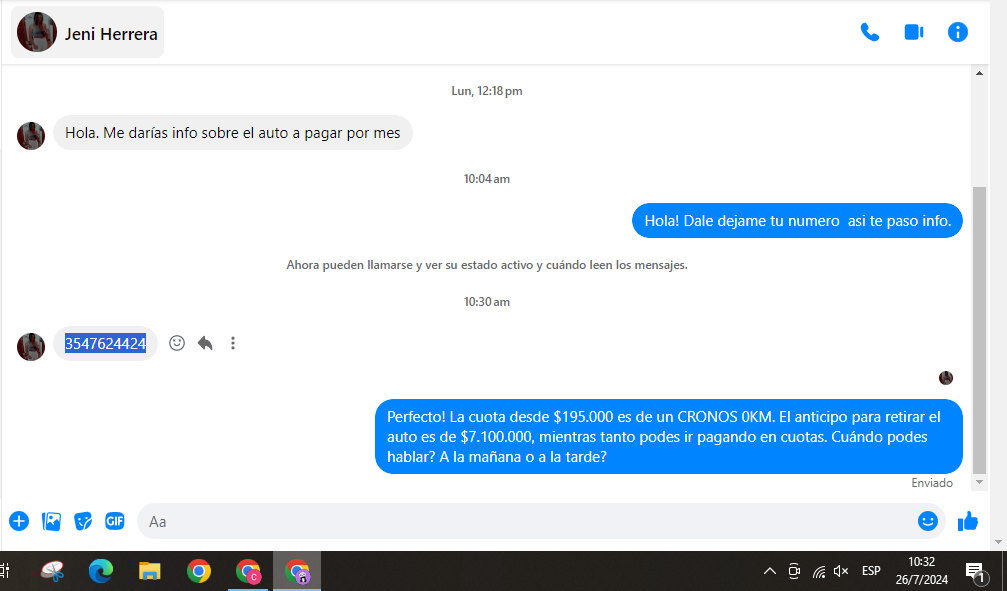The width and height of the screenshot is (1007, 591).
Task: Click the '10:30 am' timestamp
Action: pyautogui.click(x=487, y=302)
